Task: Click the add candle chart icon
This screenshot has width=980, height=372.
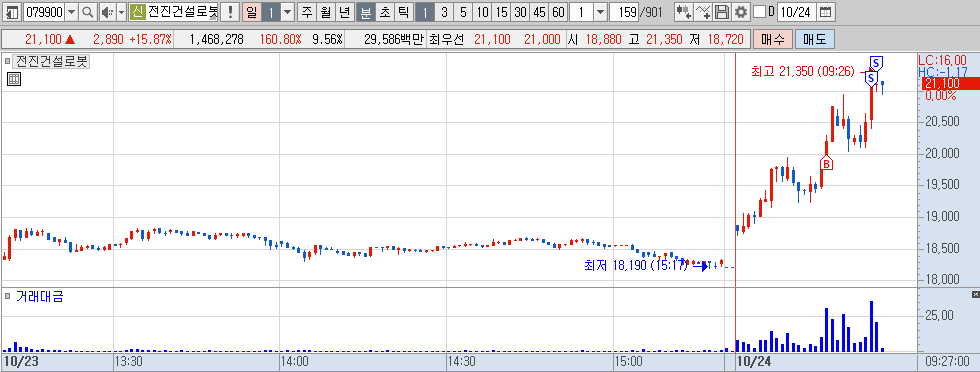Action: pyautogui.click(x=684, y=12)
